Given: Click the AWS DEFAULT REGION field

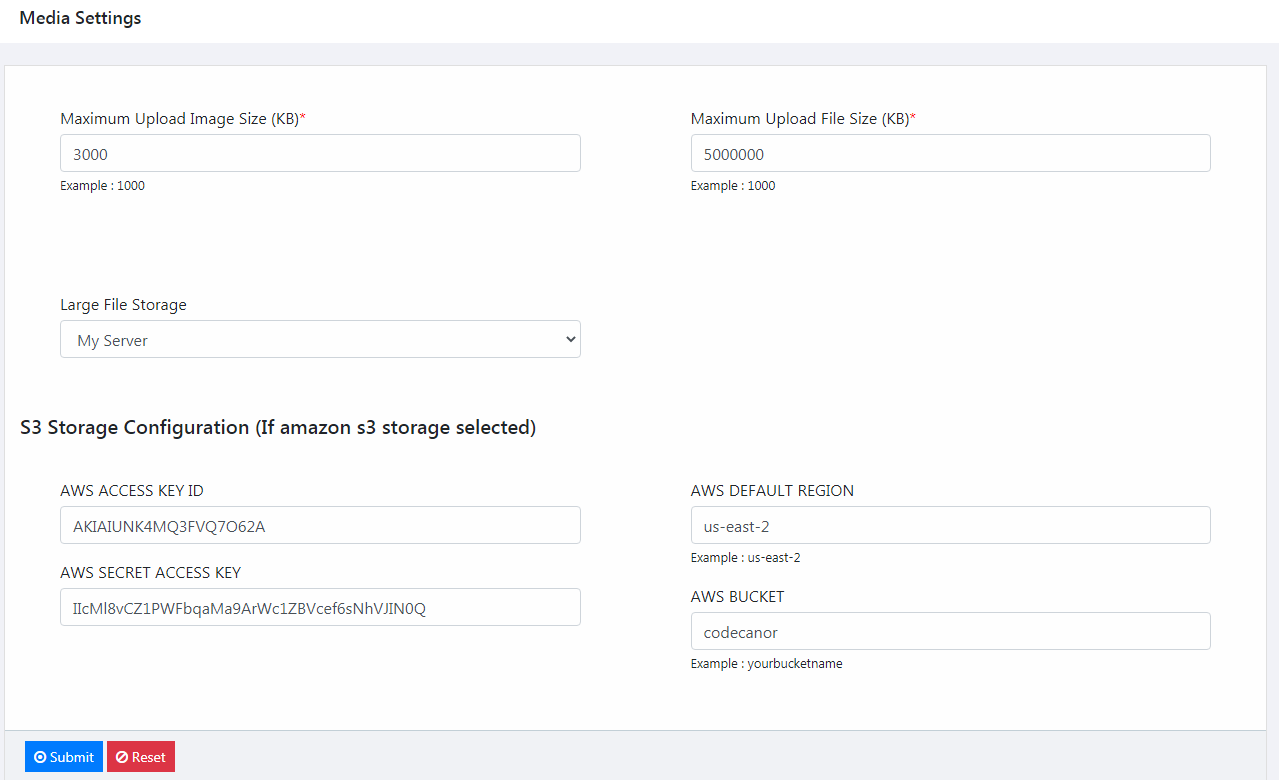Looking at the screenshot, I should (950, 525).
